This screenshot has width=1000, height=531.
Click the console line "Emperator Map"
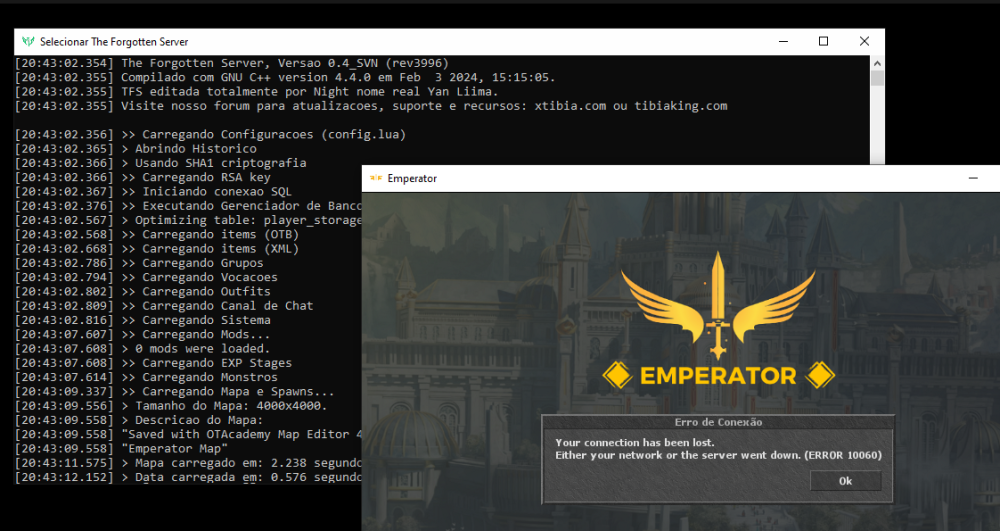121,448
